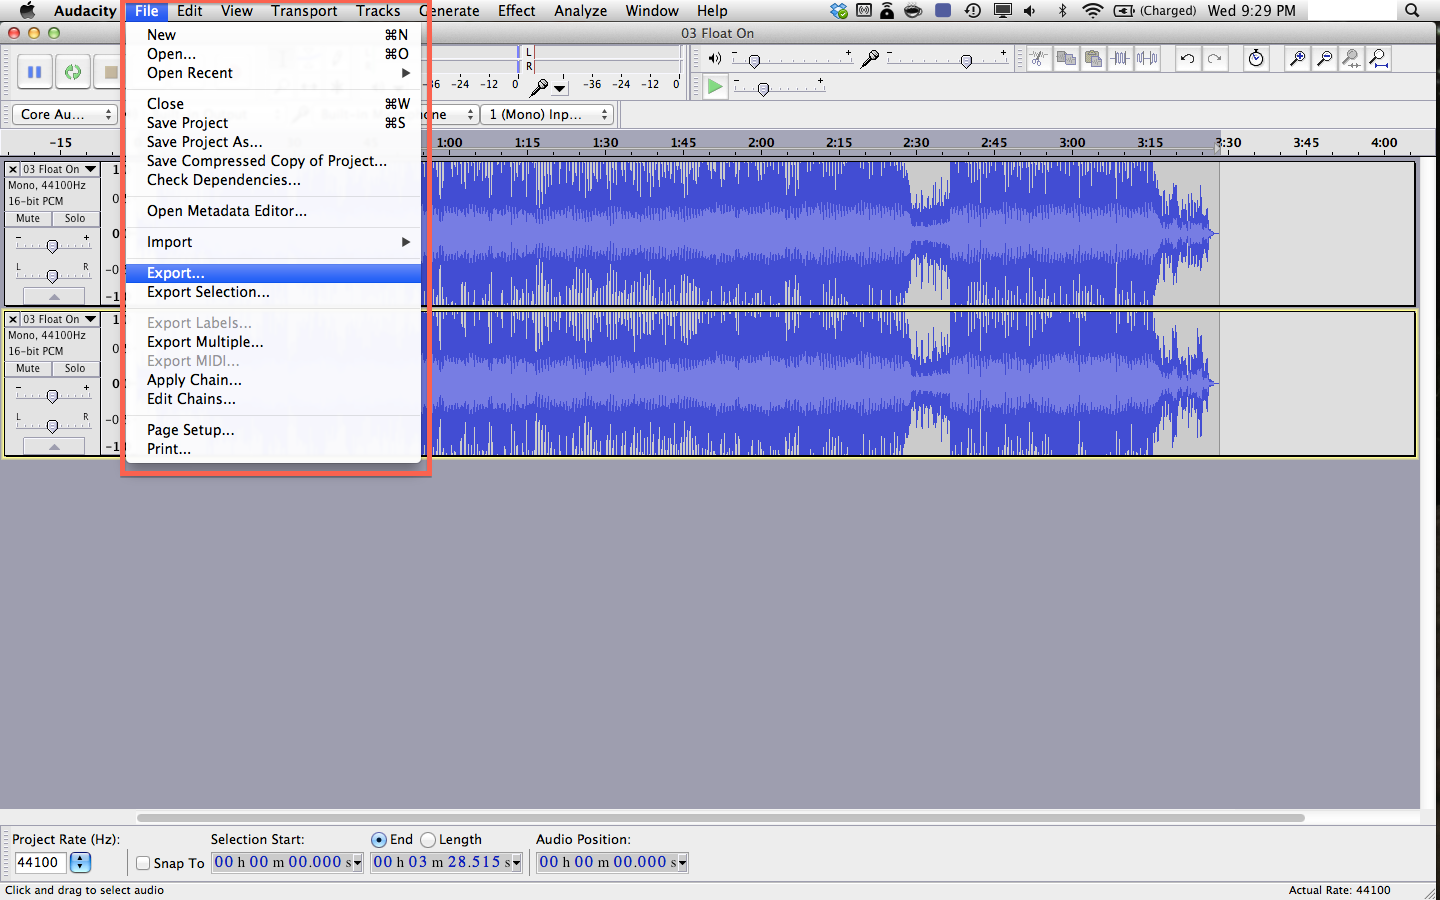Click the meter toolbar microphone icon
Viewport: 1440px width, 900px height.
pos(538,87)
